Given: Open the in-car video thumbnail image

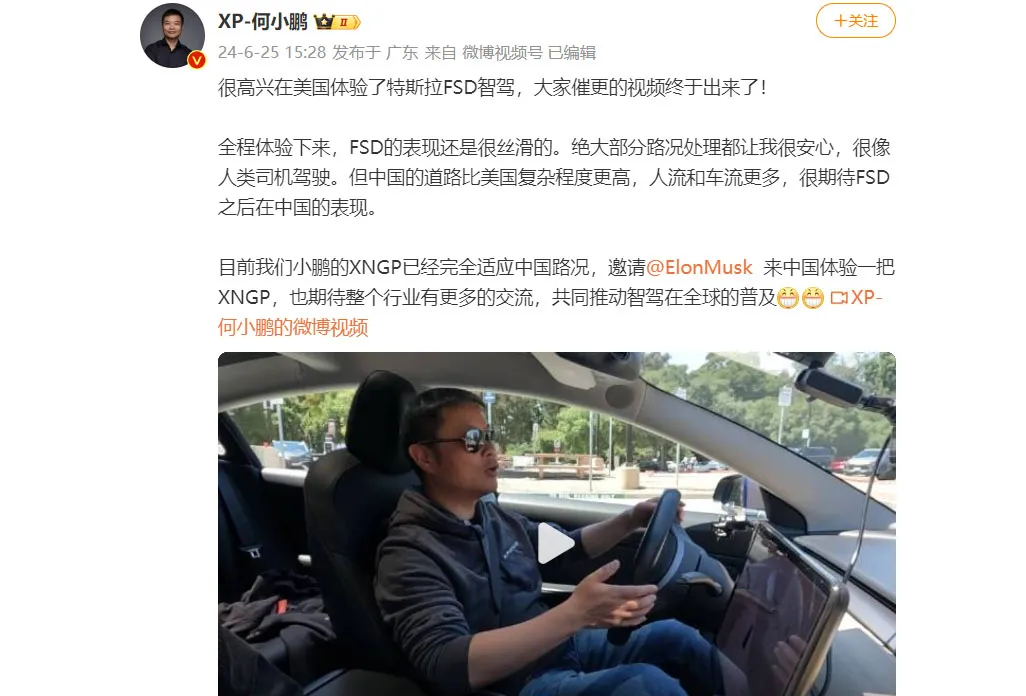Looking at the screenshot, I should [556, 523].
